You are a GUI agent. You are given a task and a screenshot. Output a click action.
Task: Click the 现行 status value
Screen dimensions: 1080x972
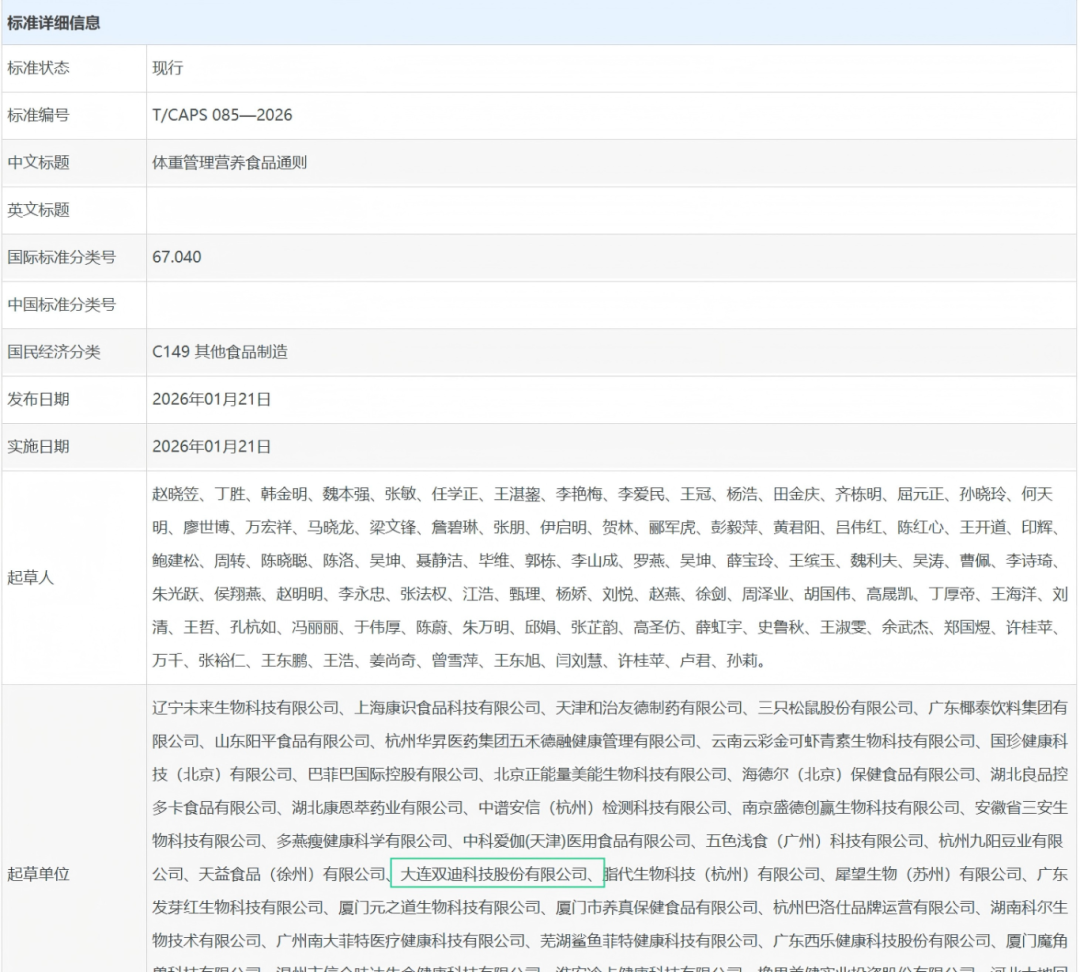coord(167,68)
